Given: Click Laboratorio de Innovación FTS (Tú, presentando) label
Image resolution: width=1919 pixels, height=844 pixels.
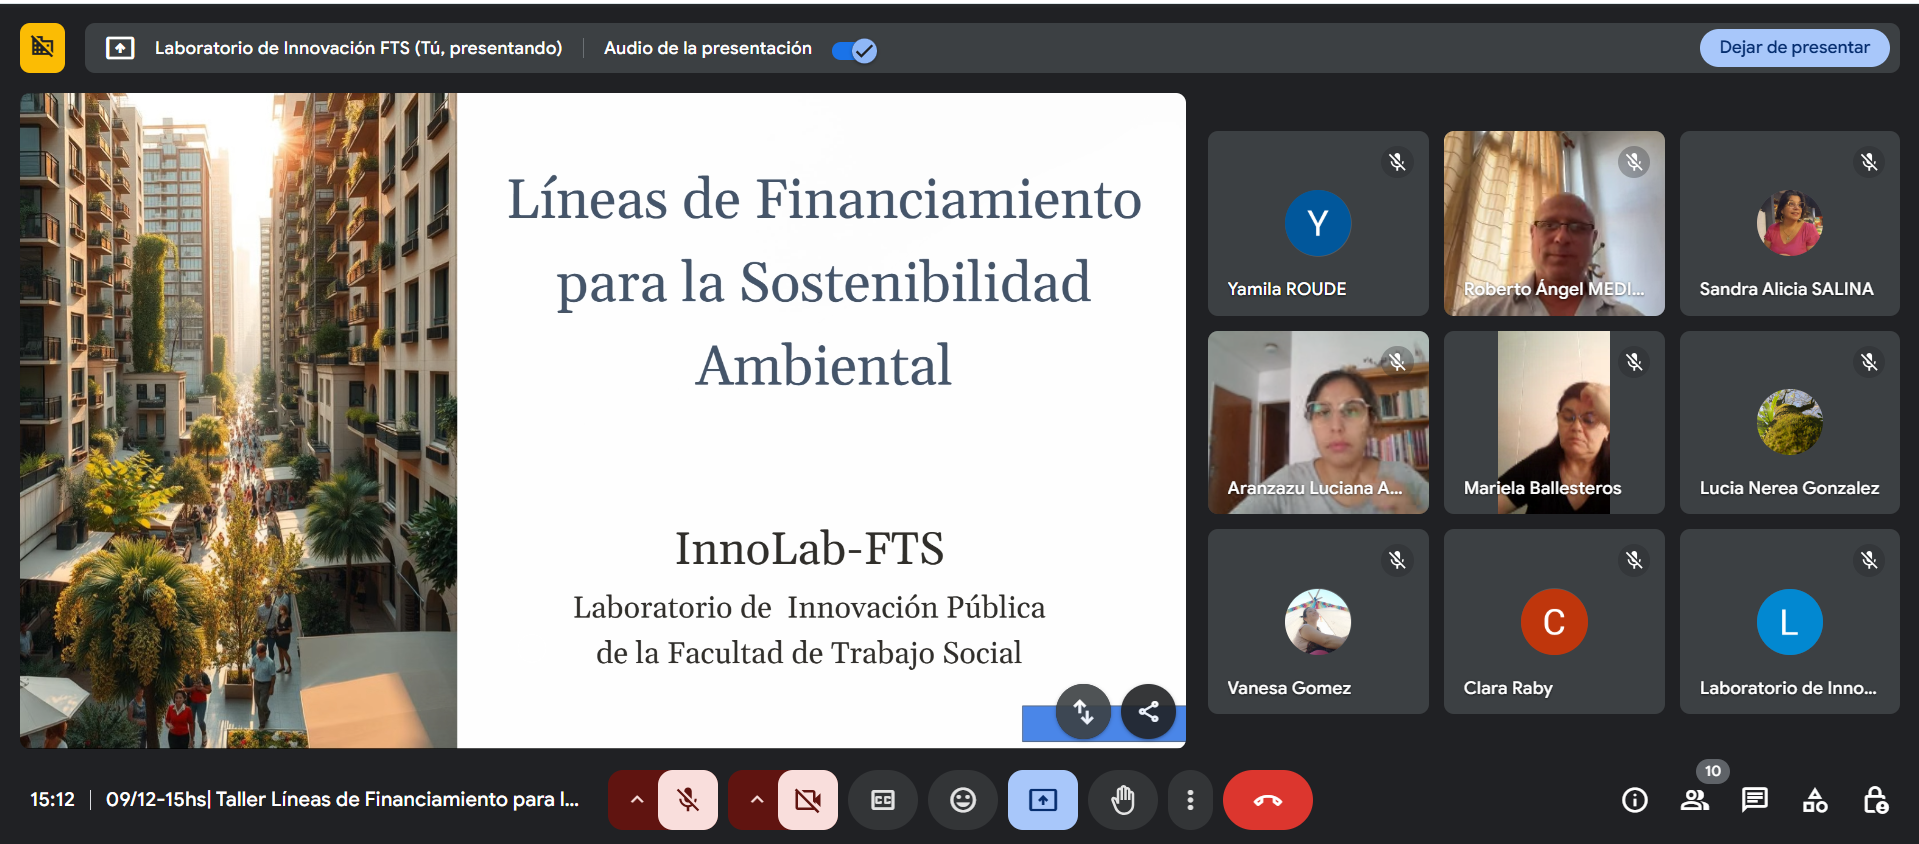Looking at the screenshot, I should [358, 48].
